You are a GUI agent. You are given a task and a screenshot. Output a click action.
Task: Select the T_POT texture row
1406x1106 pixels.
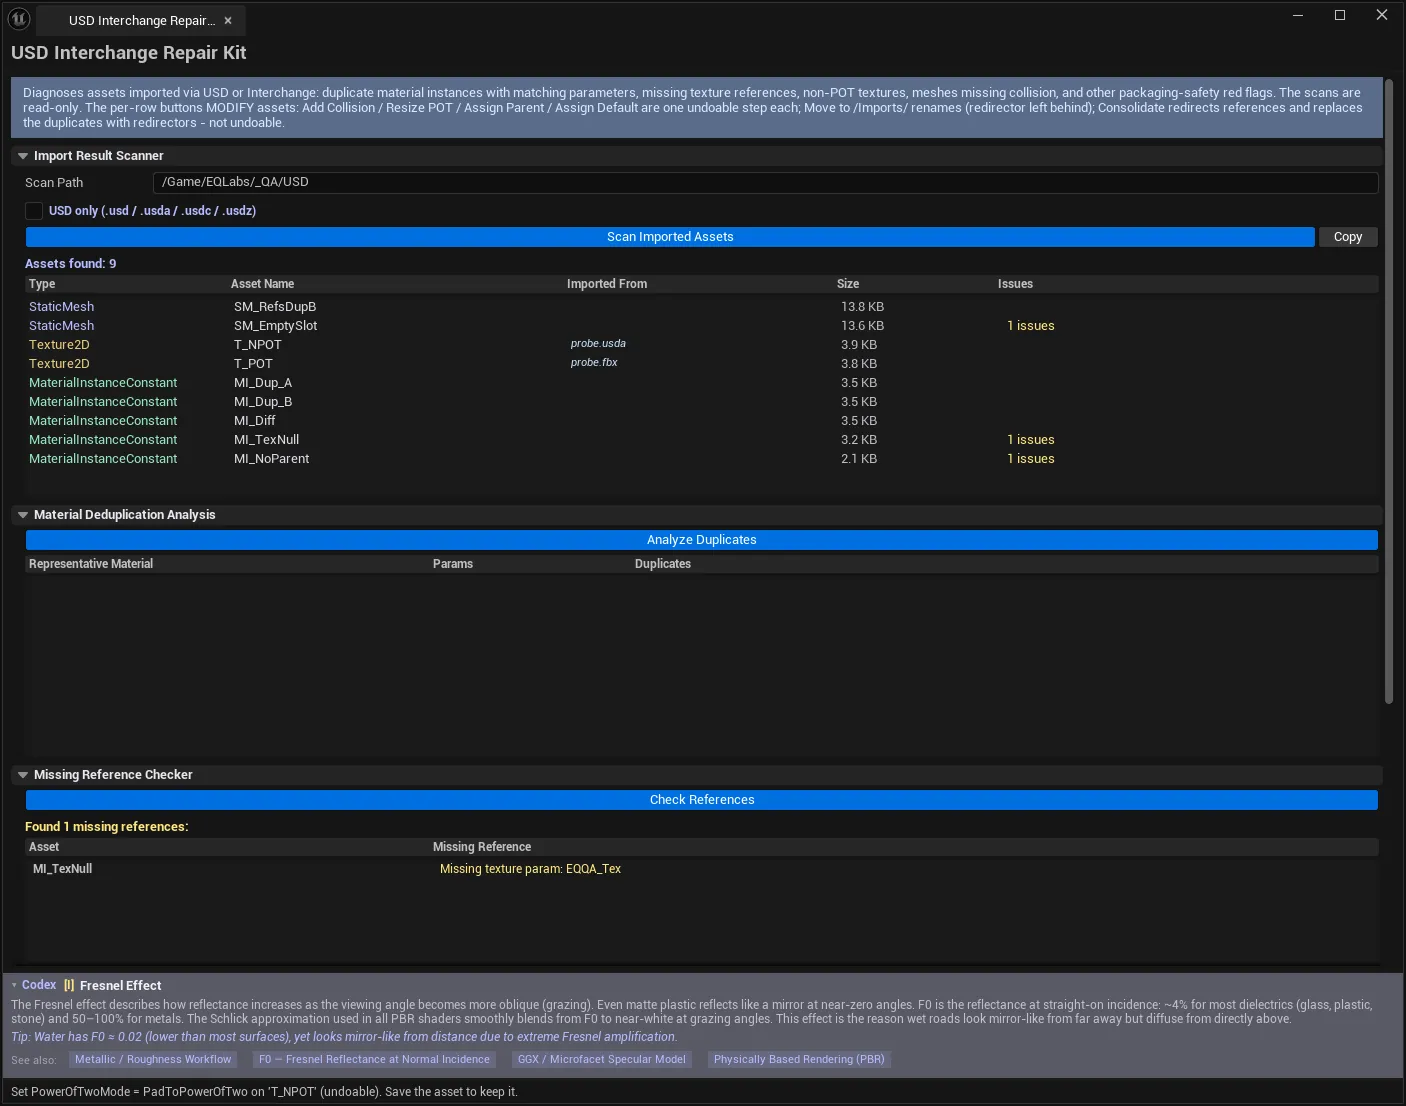(x=702, y=364)
